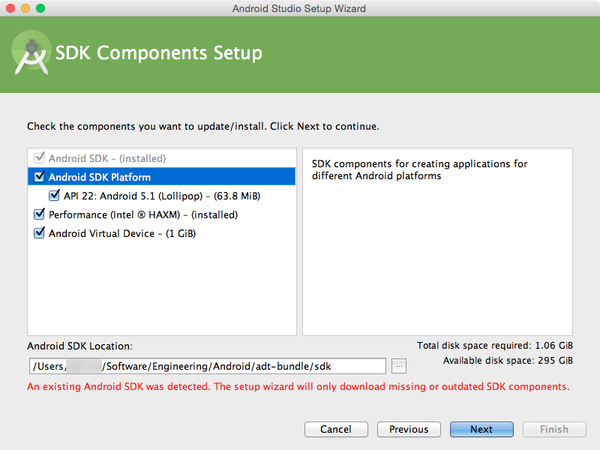This screenshot has height=450, width=600.
Task: Minimize window using yellow title bar button
Action: click(x=25, y=8)
